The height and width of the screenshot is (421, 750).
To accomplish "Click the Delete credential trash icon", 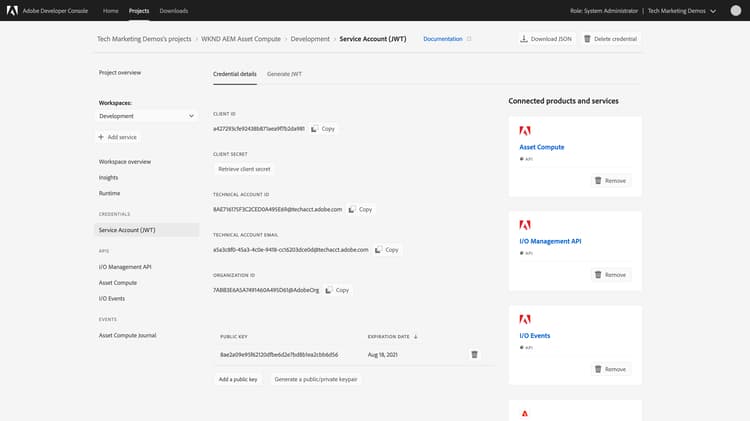I will click(x=587, y=39).
